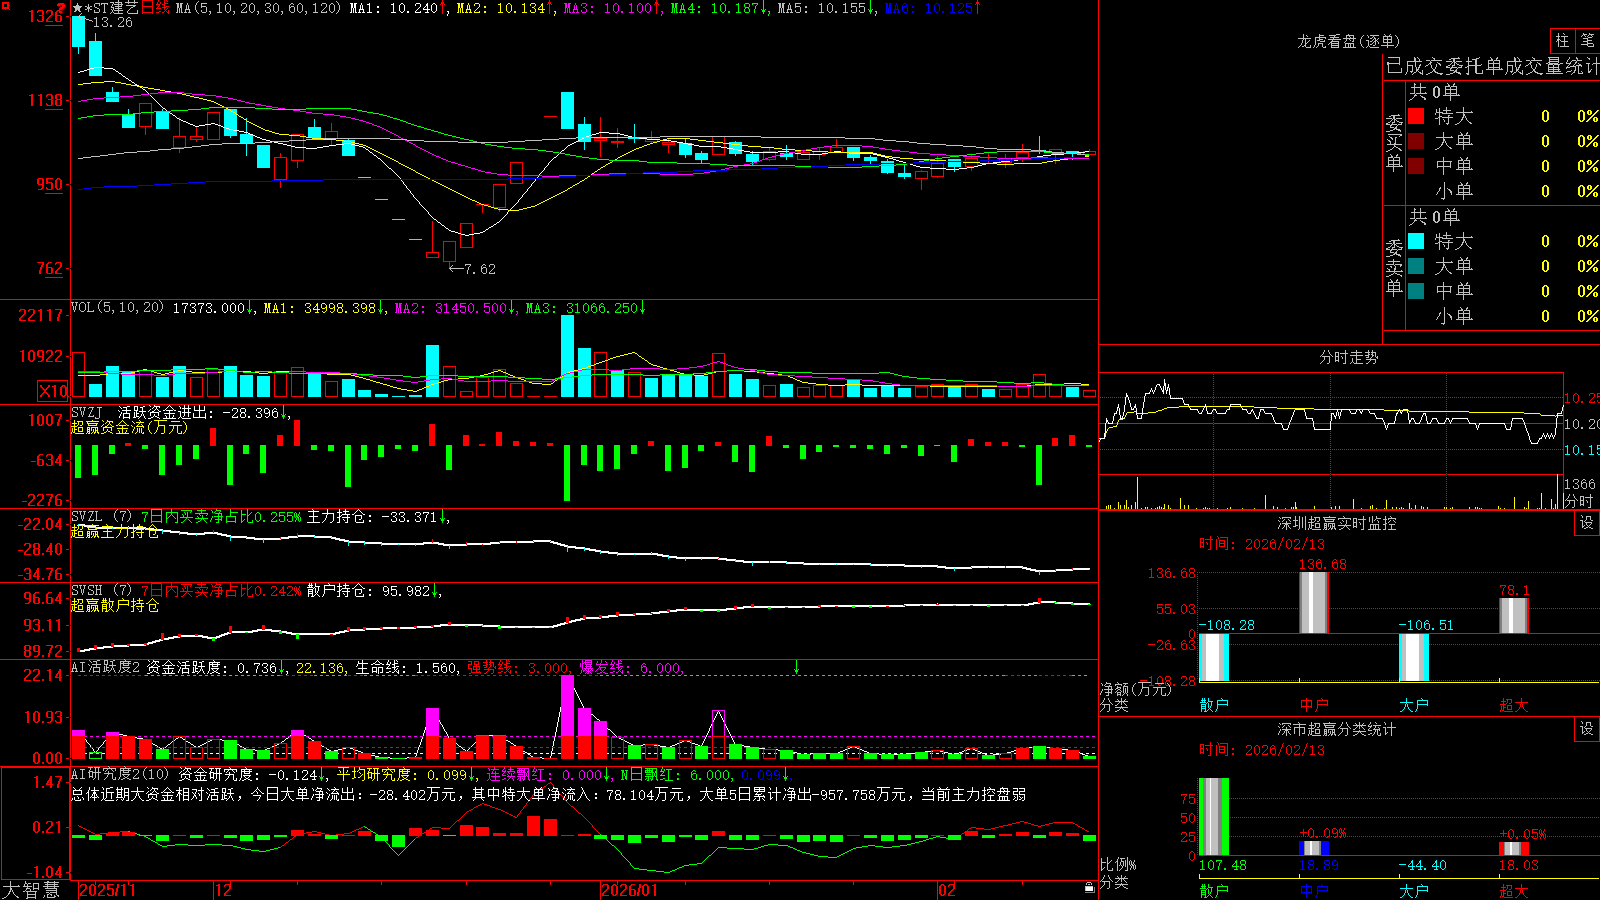This screenshot has width=1600, height=900.
Task: Click the dark red 中单 buy-order swatch
Action: pos(1416,165)
